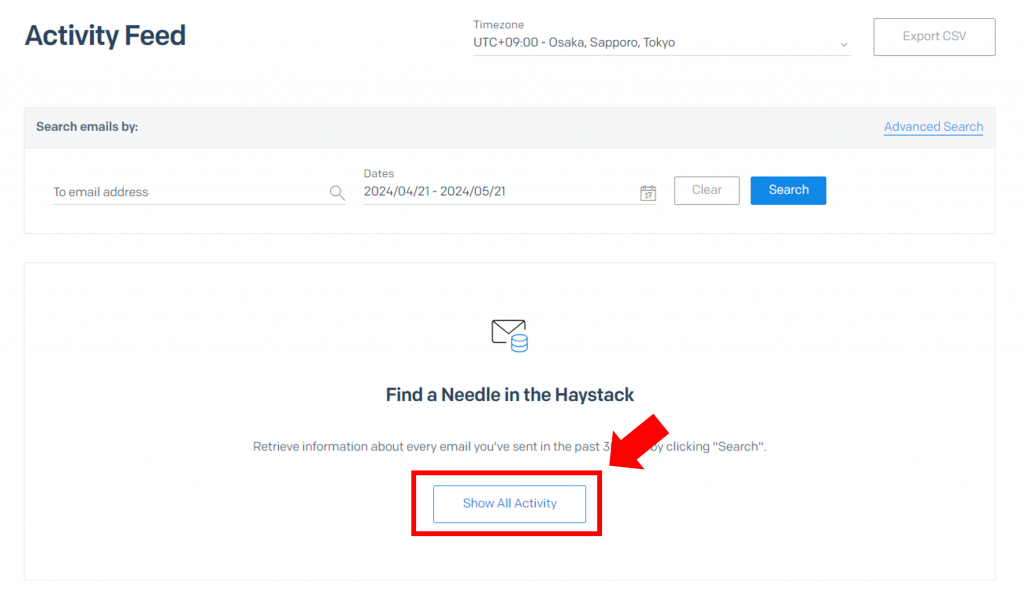Screen dimensions: 1024x598
Task: Click the "Search emails by:" label
Action: pos(87,127)
